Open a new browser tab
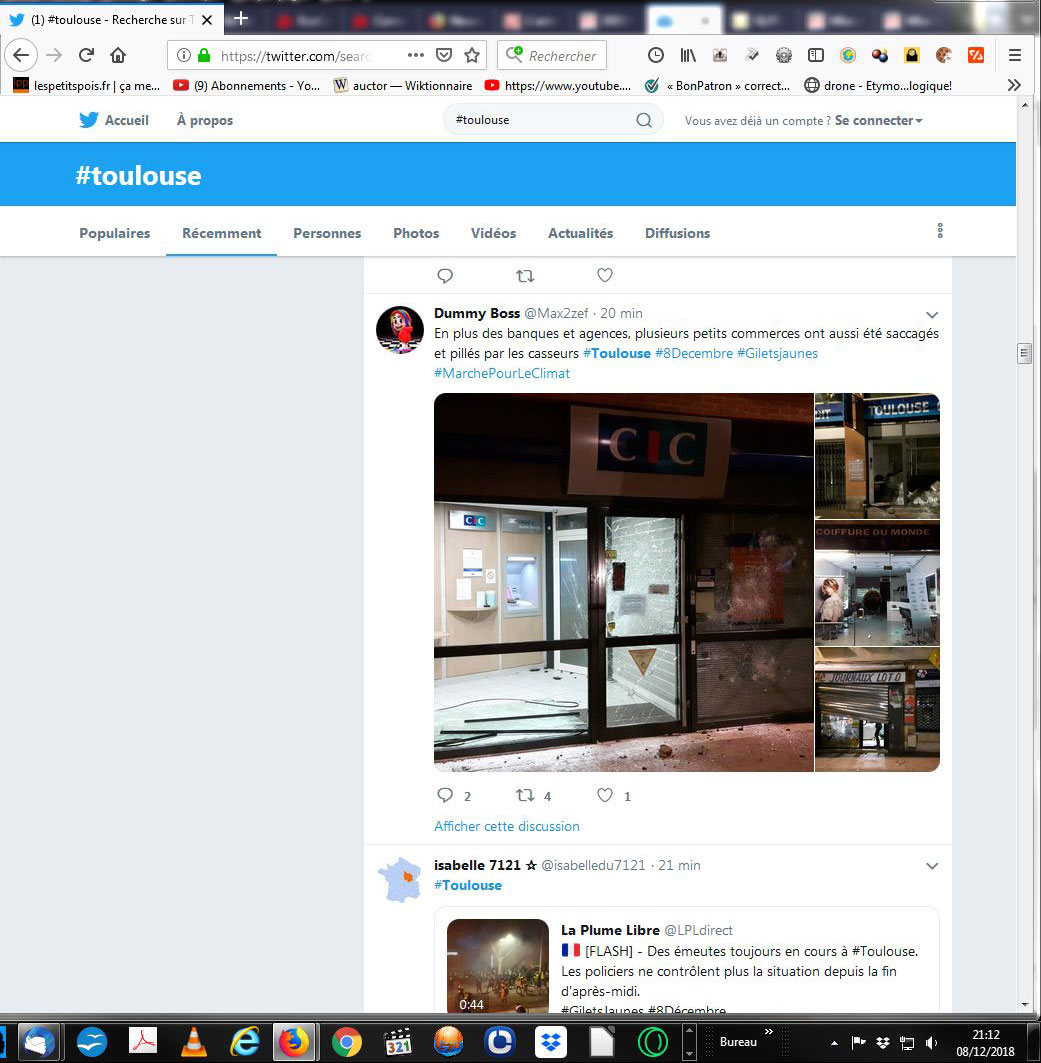The image size is (1041, 1063). (241, 19)
